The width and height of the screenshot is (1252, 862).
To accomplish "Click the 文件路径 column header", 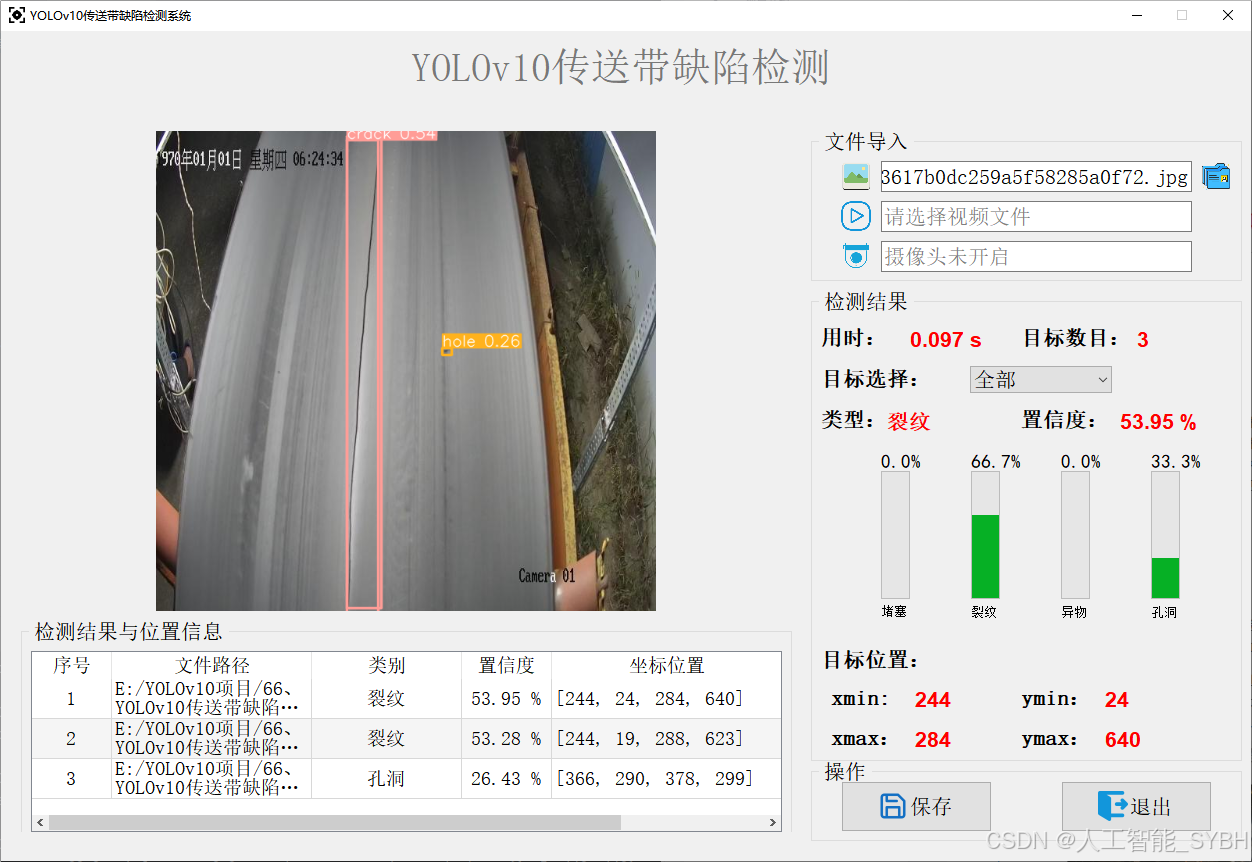I will [x=212, y=665].
